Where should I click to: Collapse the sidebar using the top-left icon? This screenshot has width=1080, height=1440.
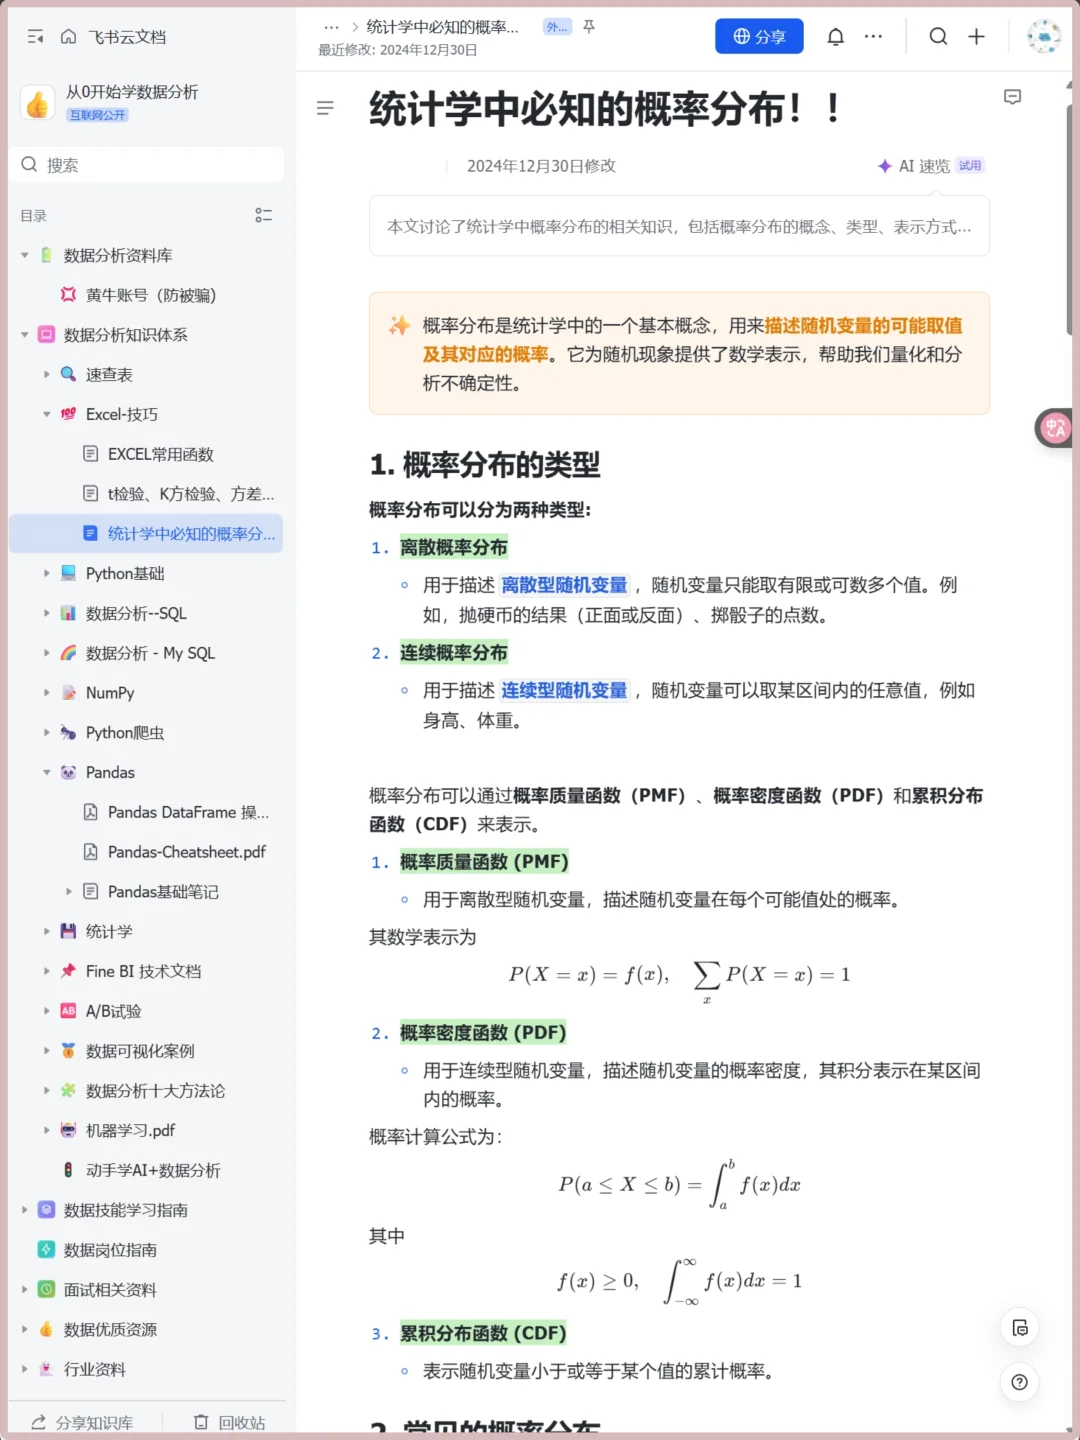click(34, 36)
